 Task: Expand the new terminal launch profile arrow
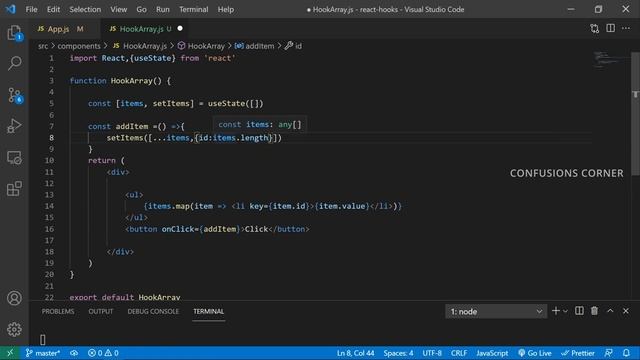[565, 311]
